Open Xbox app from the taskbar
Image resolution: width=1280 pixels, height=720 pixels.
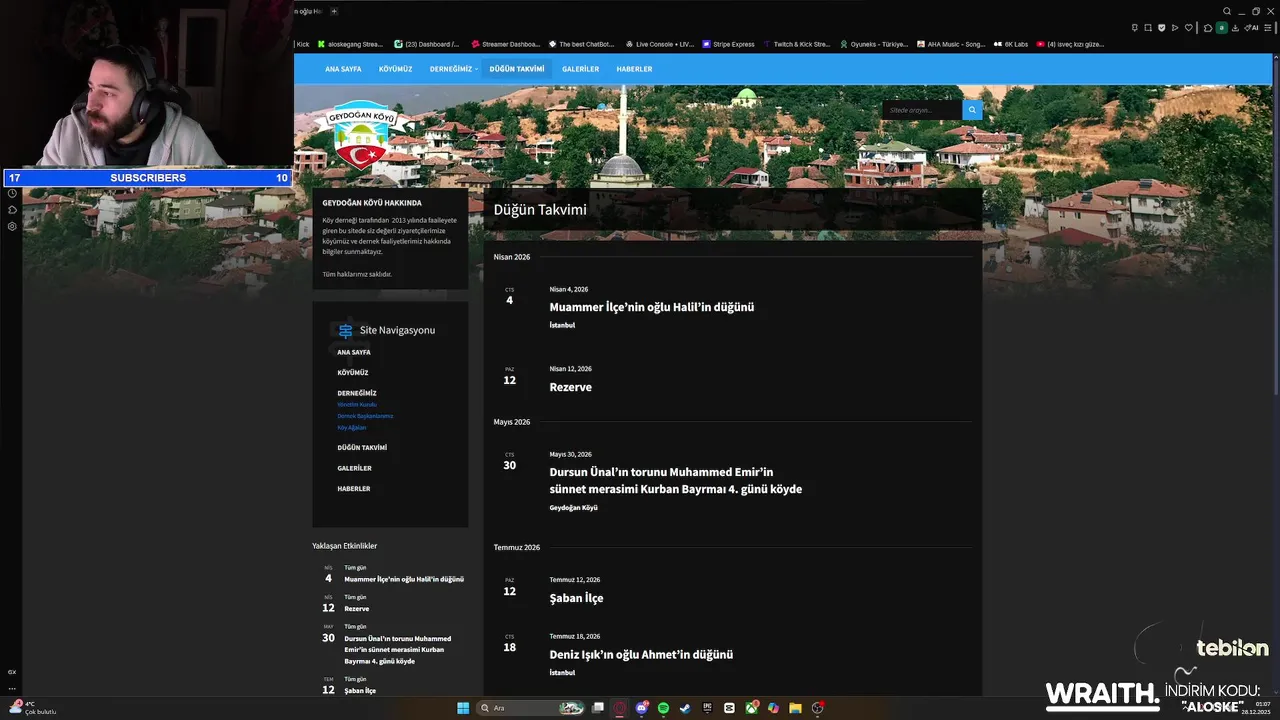pyautogui.click(x=751, y=708)
